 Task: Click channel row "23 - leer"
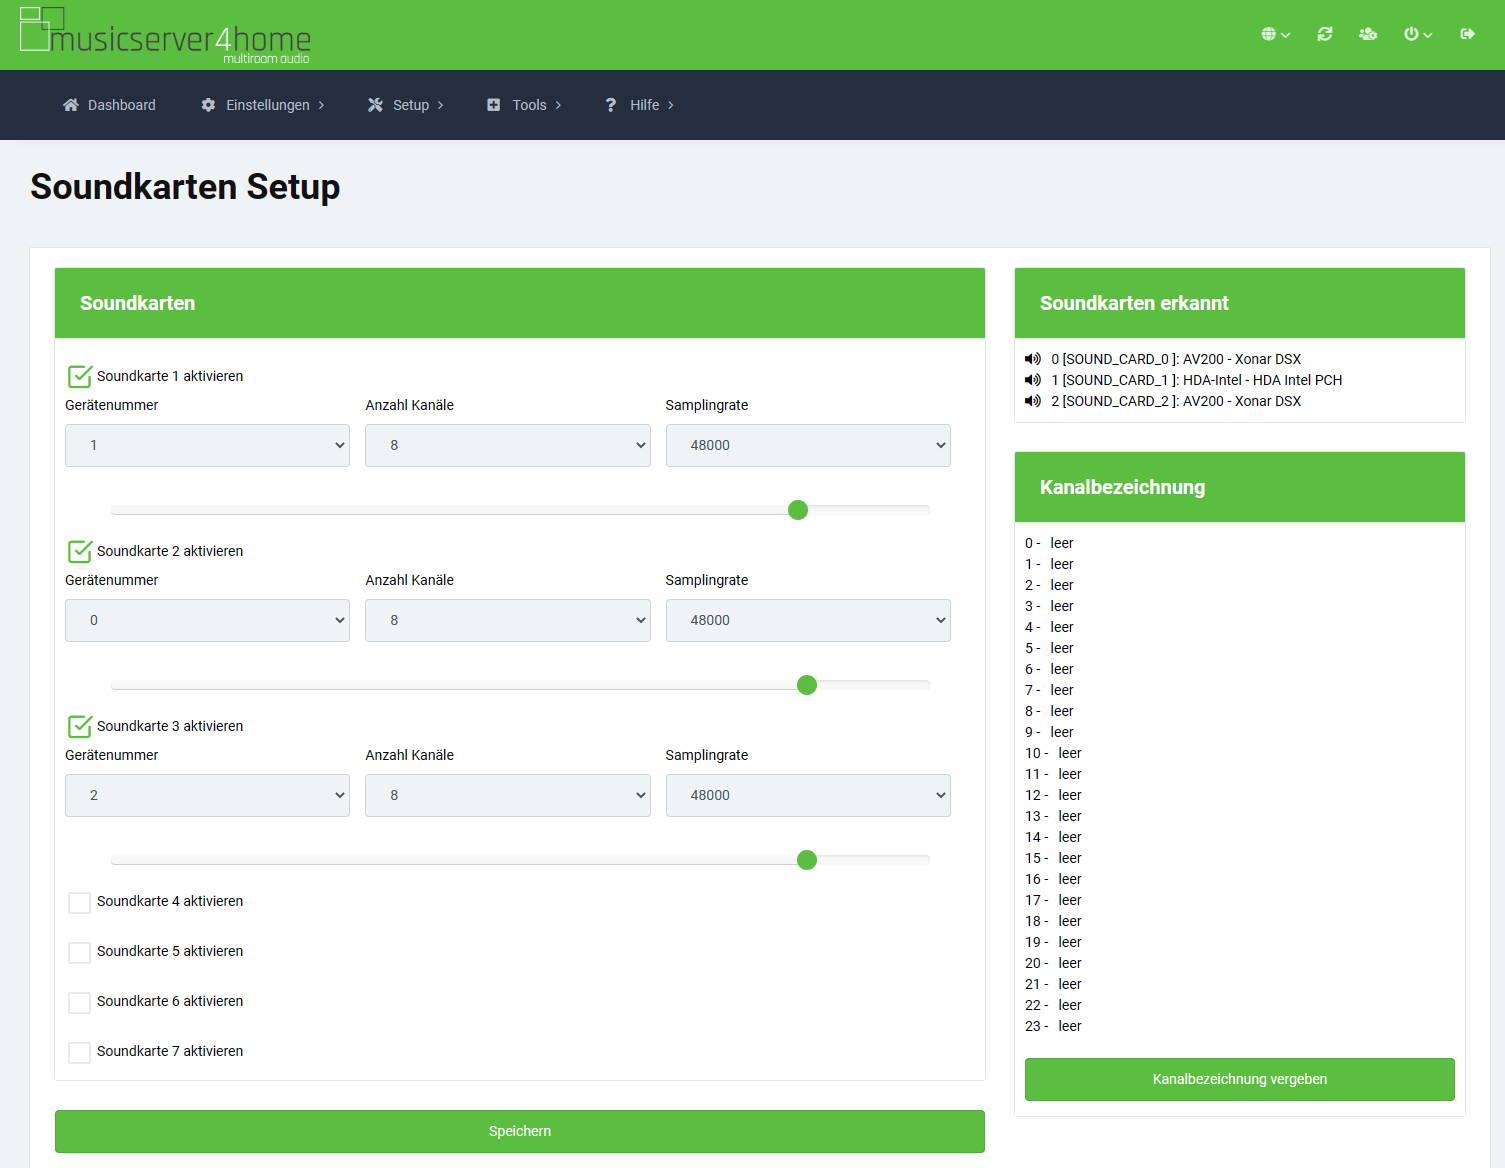coord(1053,1026)
